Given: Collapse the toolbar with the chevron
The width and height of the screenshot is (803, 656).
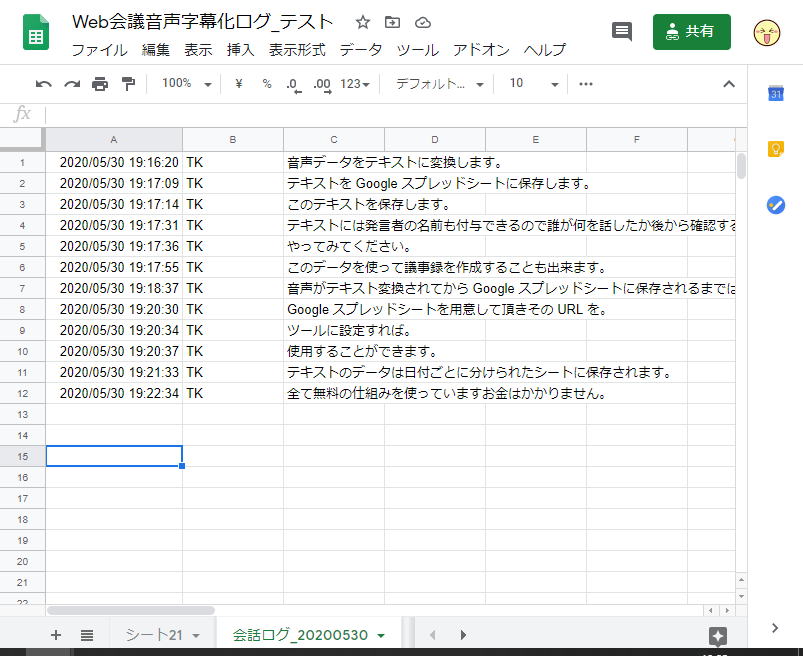Looking at the screenshot, I should pos(729,84).
